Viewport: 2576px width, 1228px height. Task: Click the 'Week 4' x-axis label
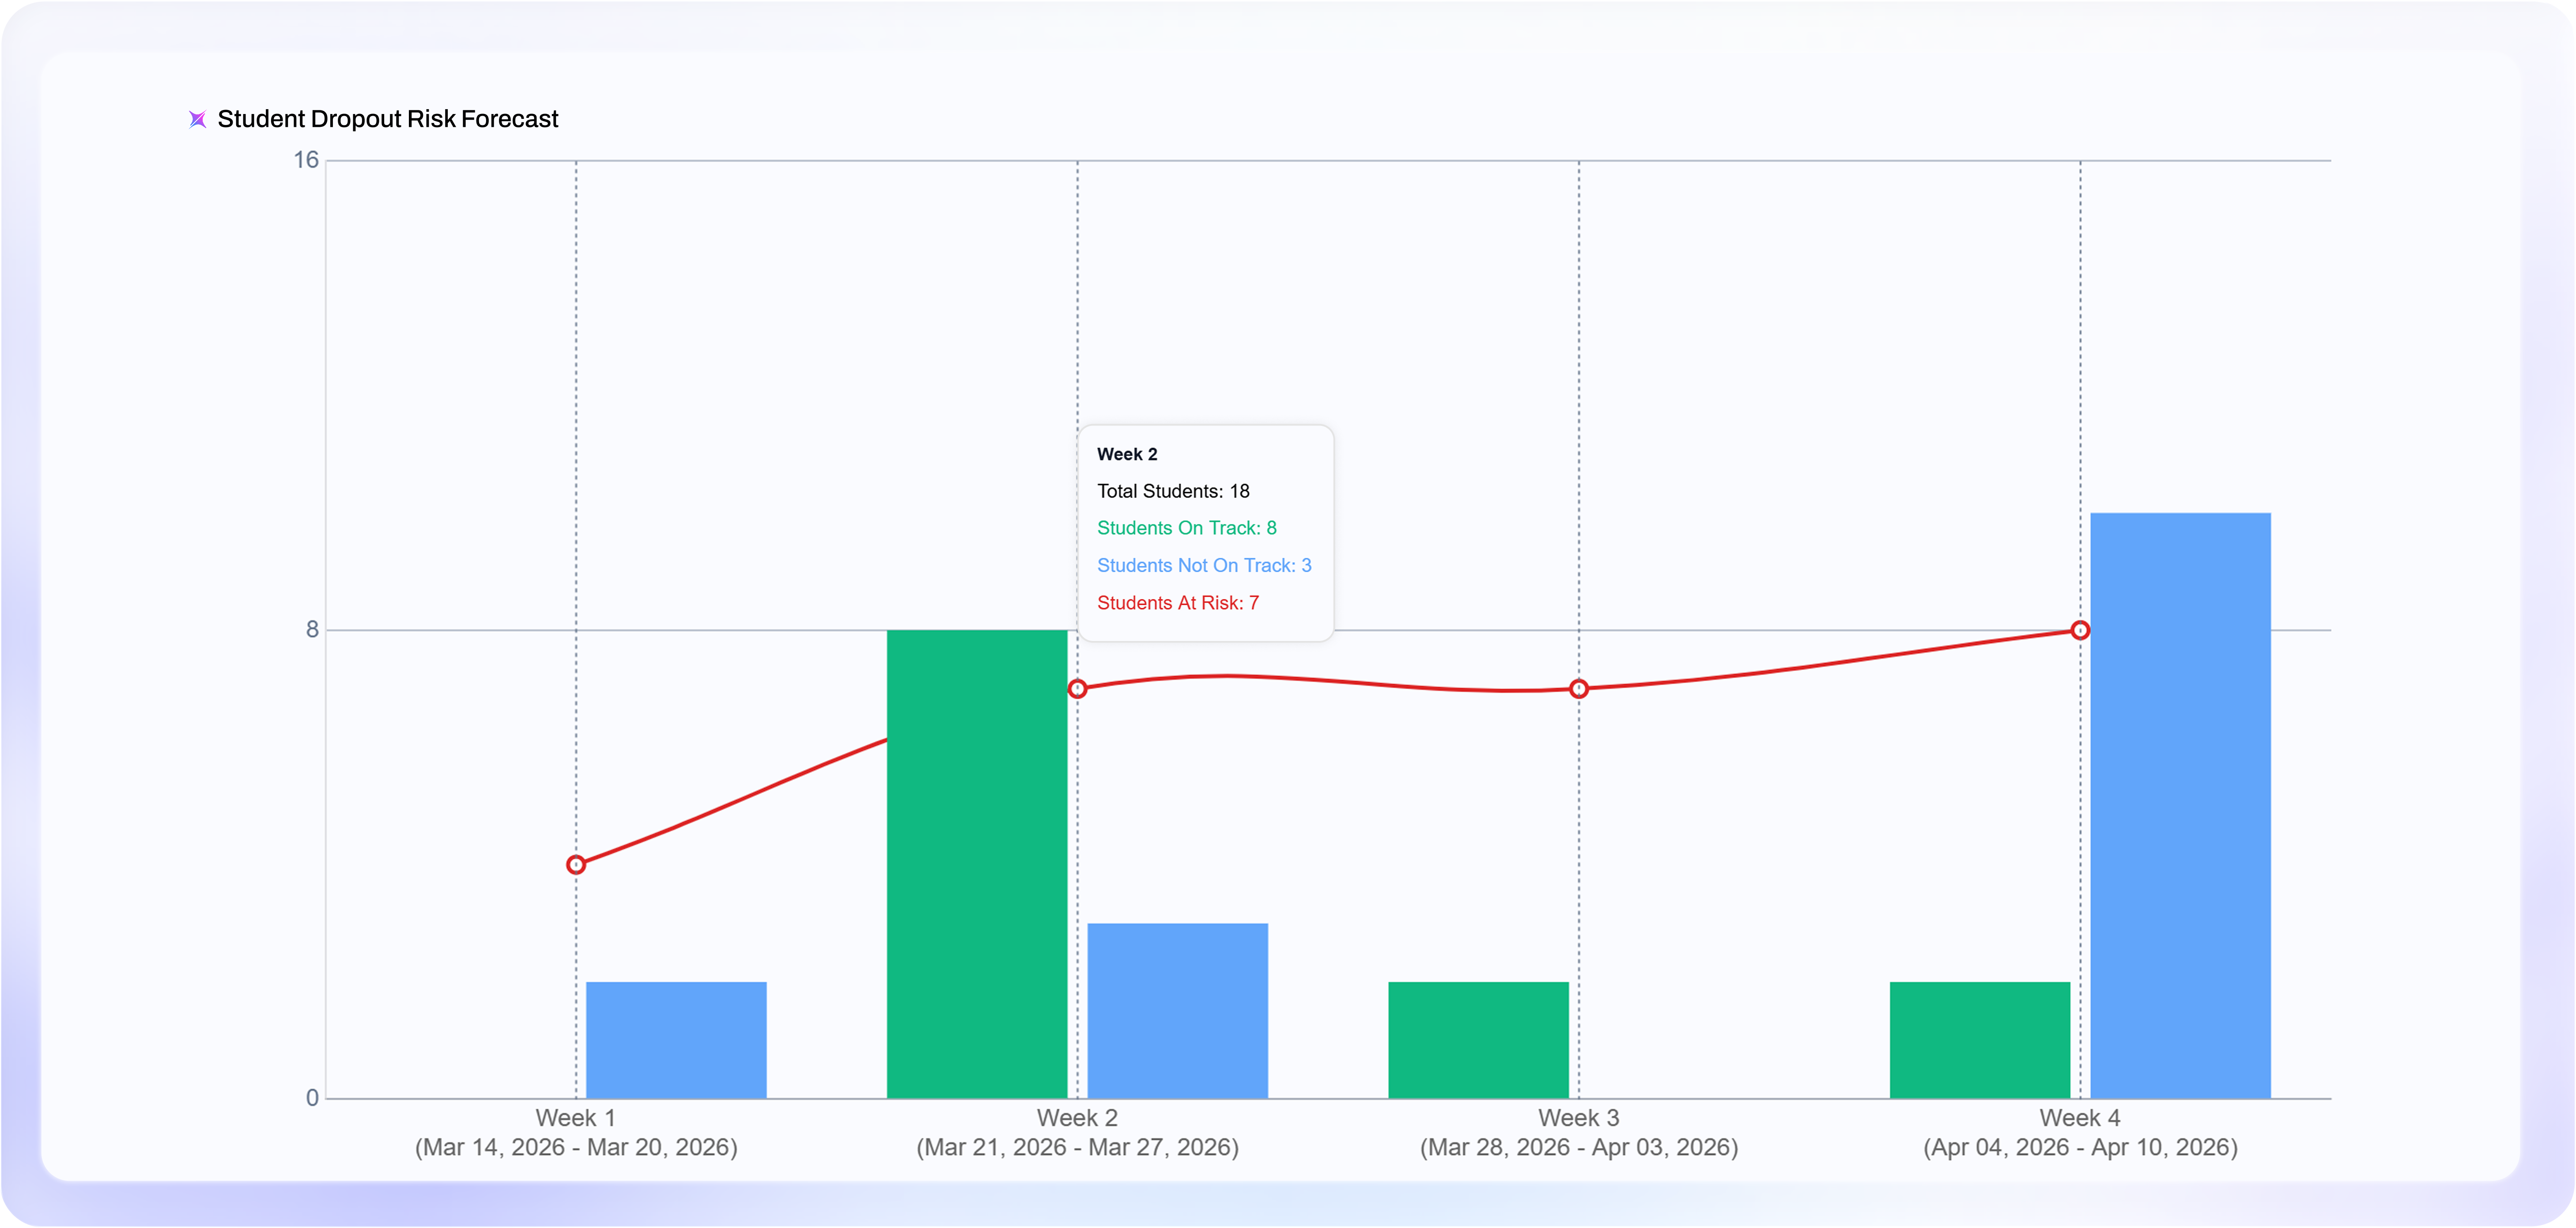click(x=2080, y=1118)
